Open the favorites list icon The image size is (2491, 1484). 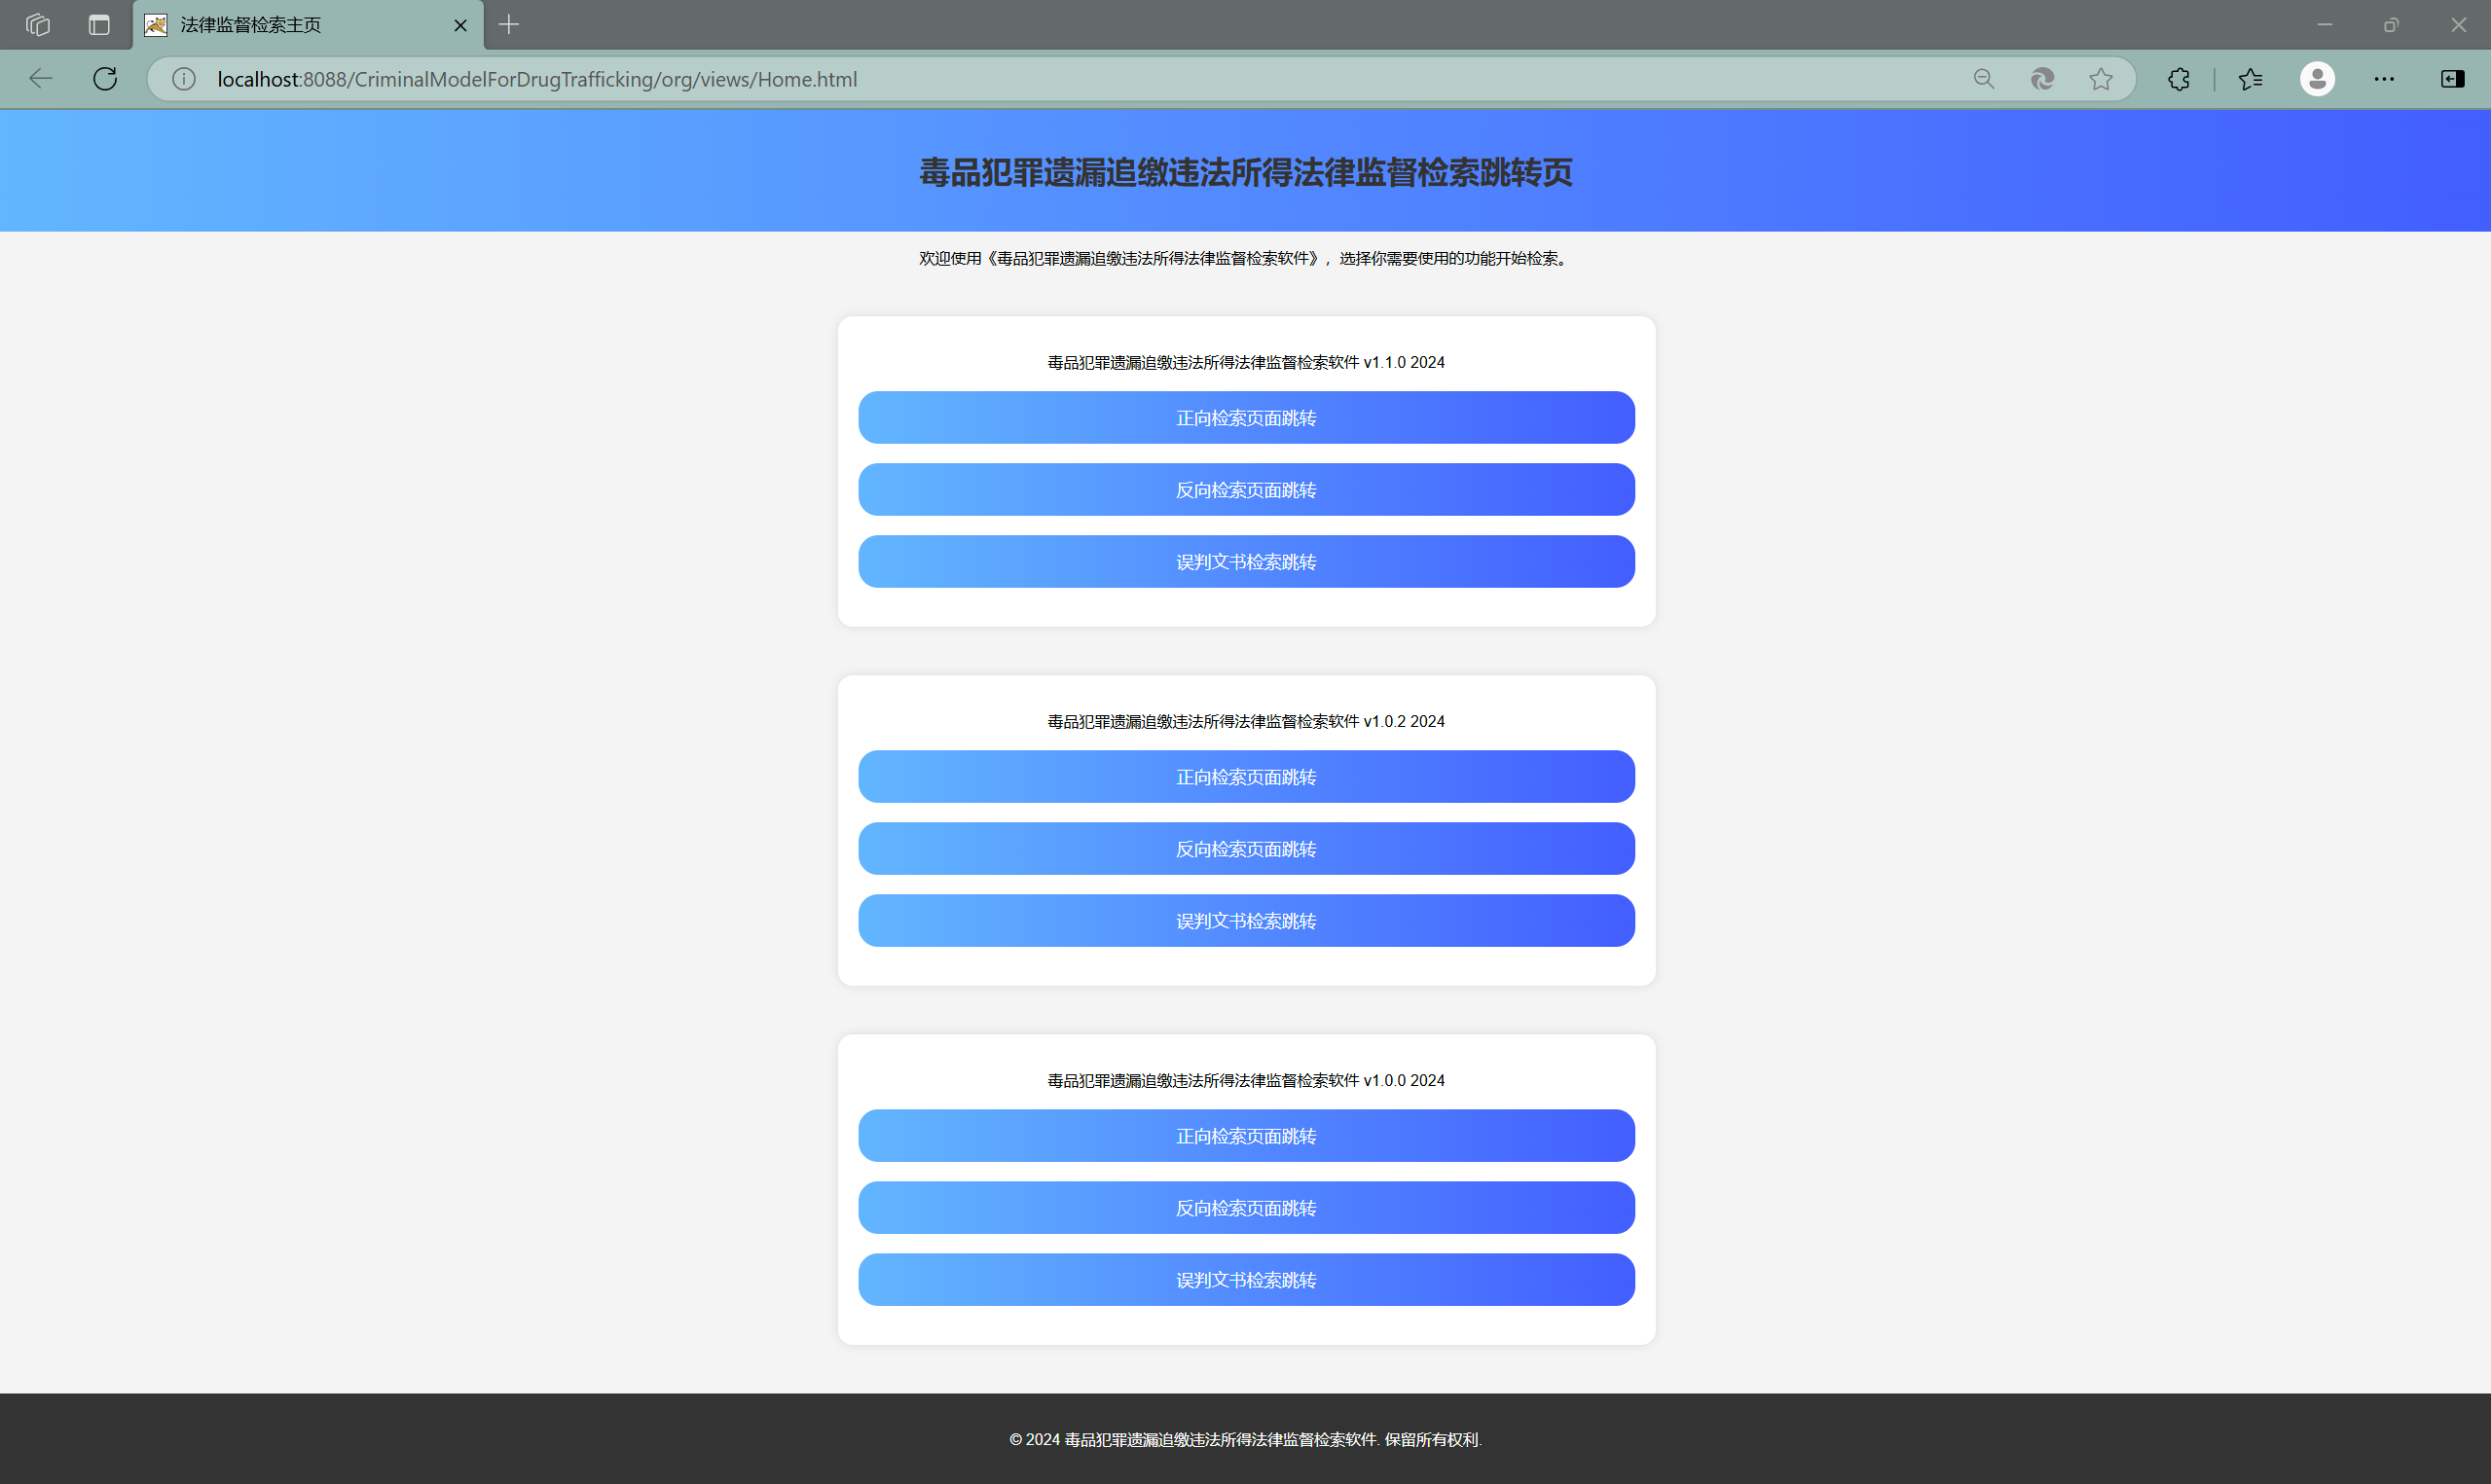pyautogui.click(x=2251, y=79)
